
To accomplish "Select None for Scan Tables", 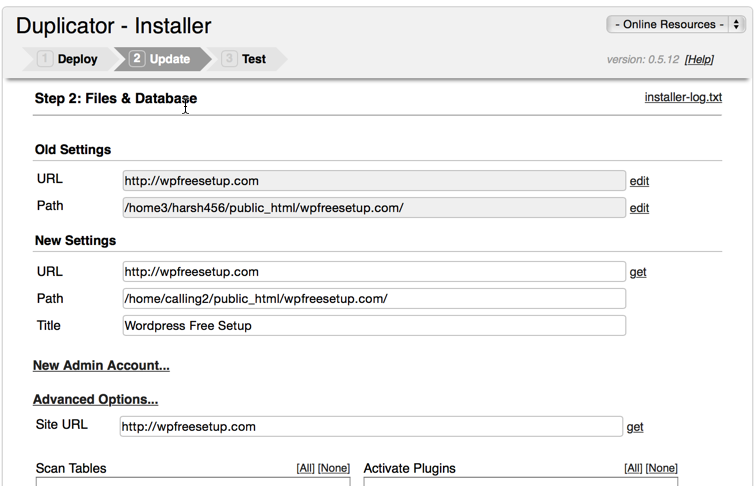I will coord(334,469).
